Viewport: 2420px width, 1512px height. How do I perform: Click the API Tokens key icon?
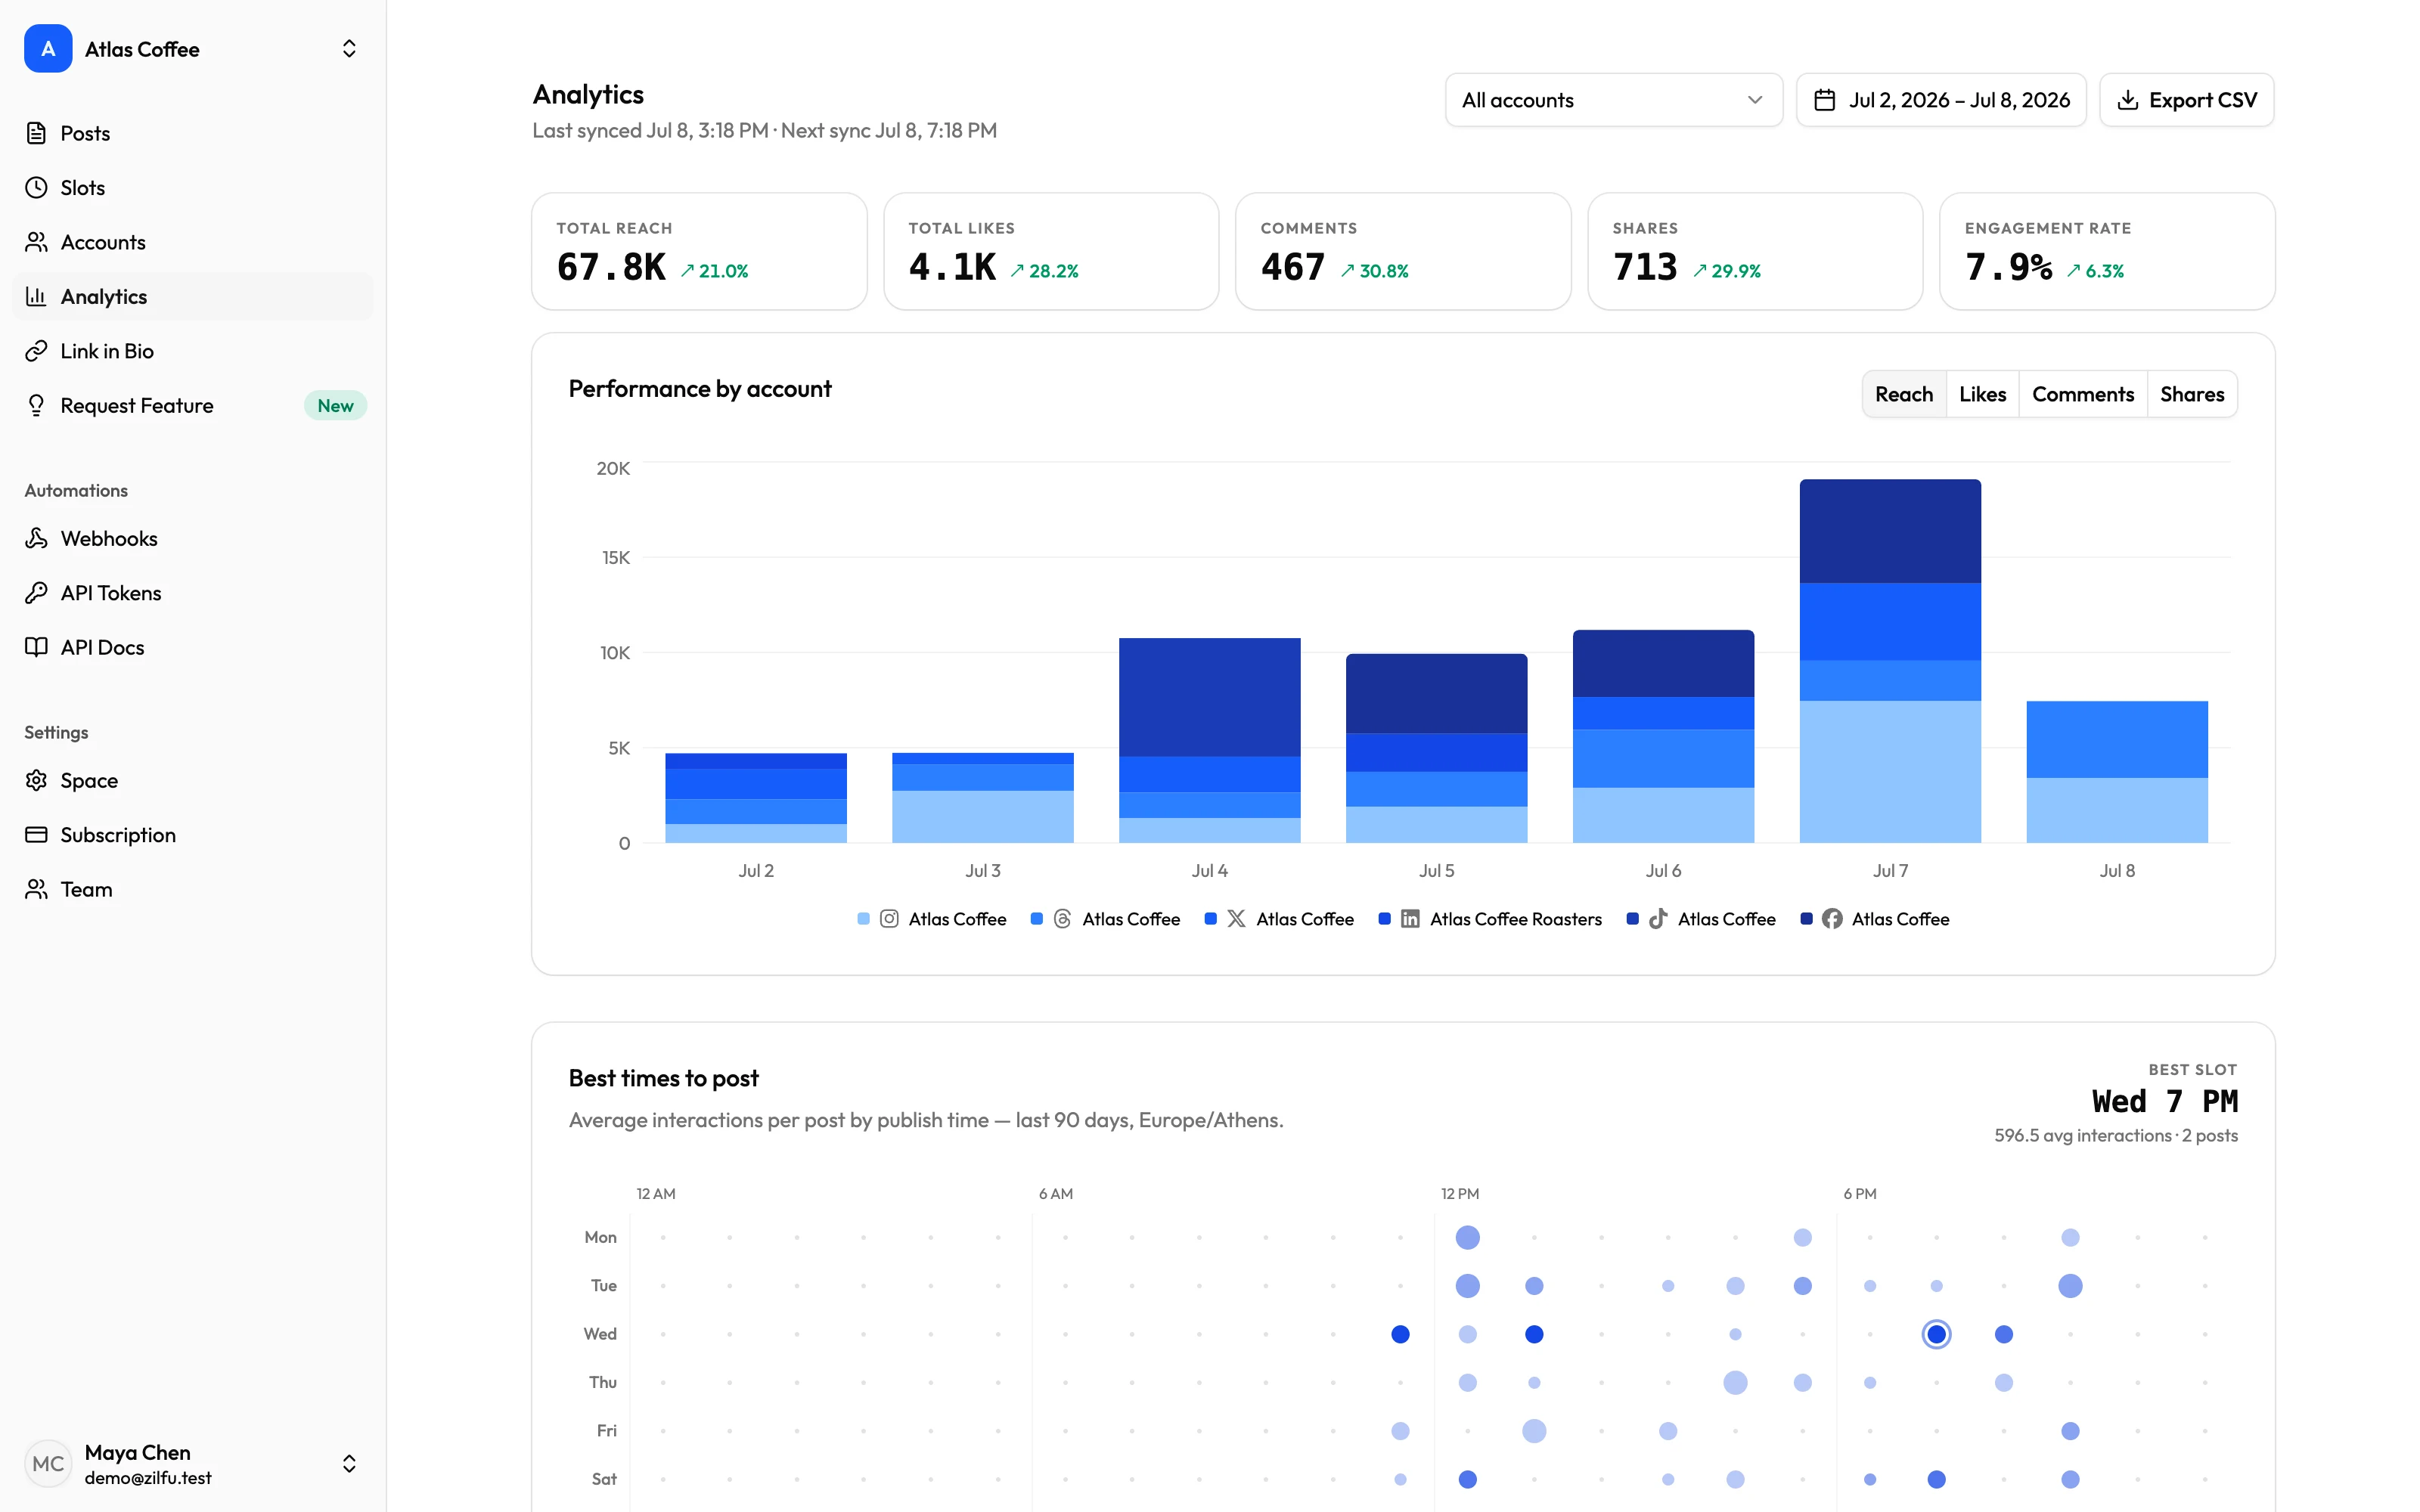tap(36, 593)
